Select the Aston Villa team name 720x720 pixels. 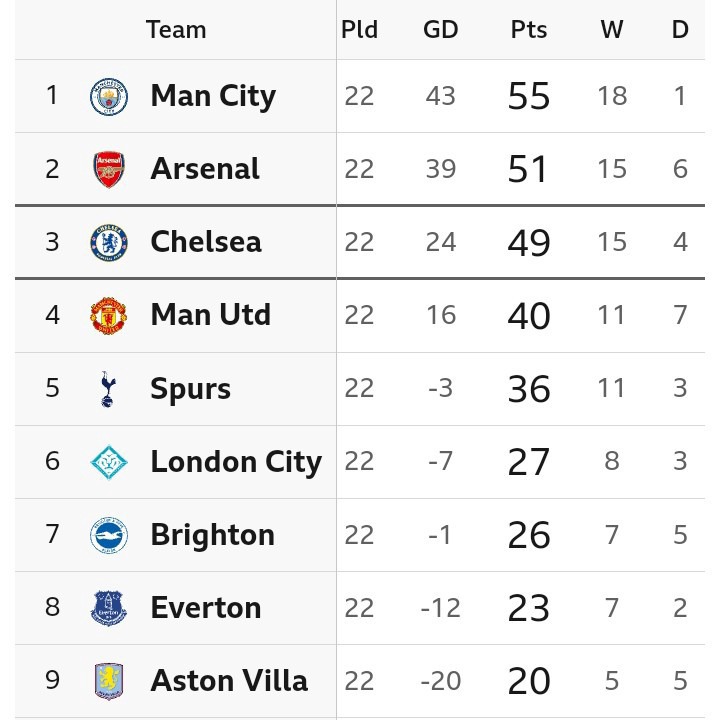point(229,681)
